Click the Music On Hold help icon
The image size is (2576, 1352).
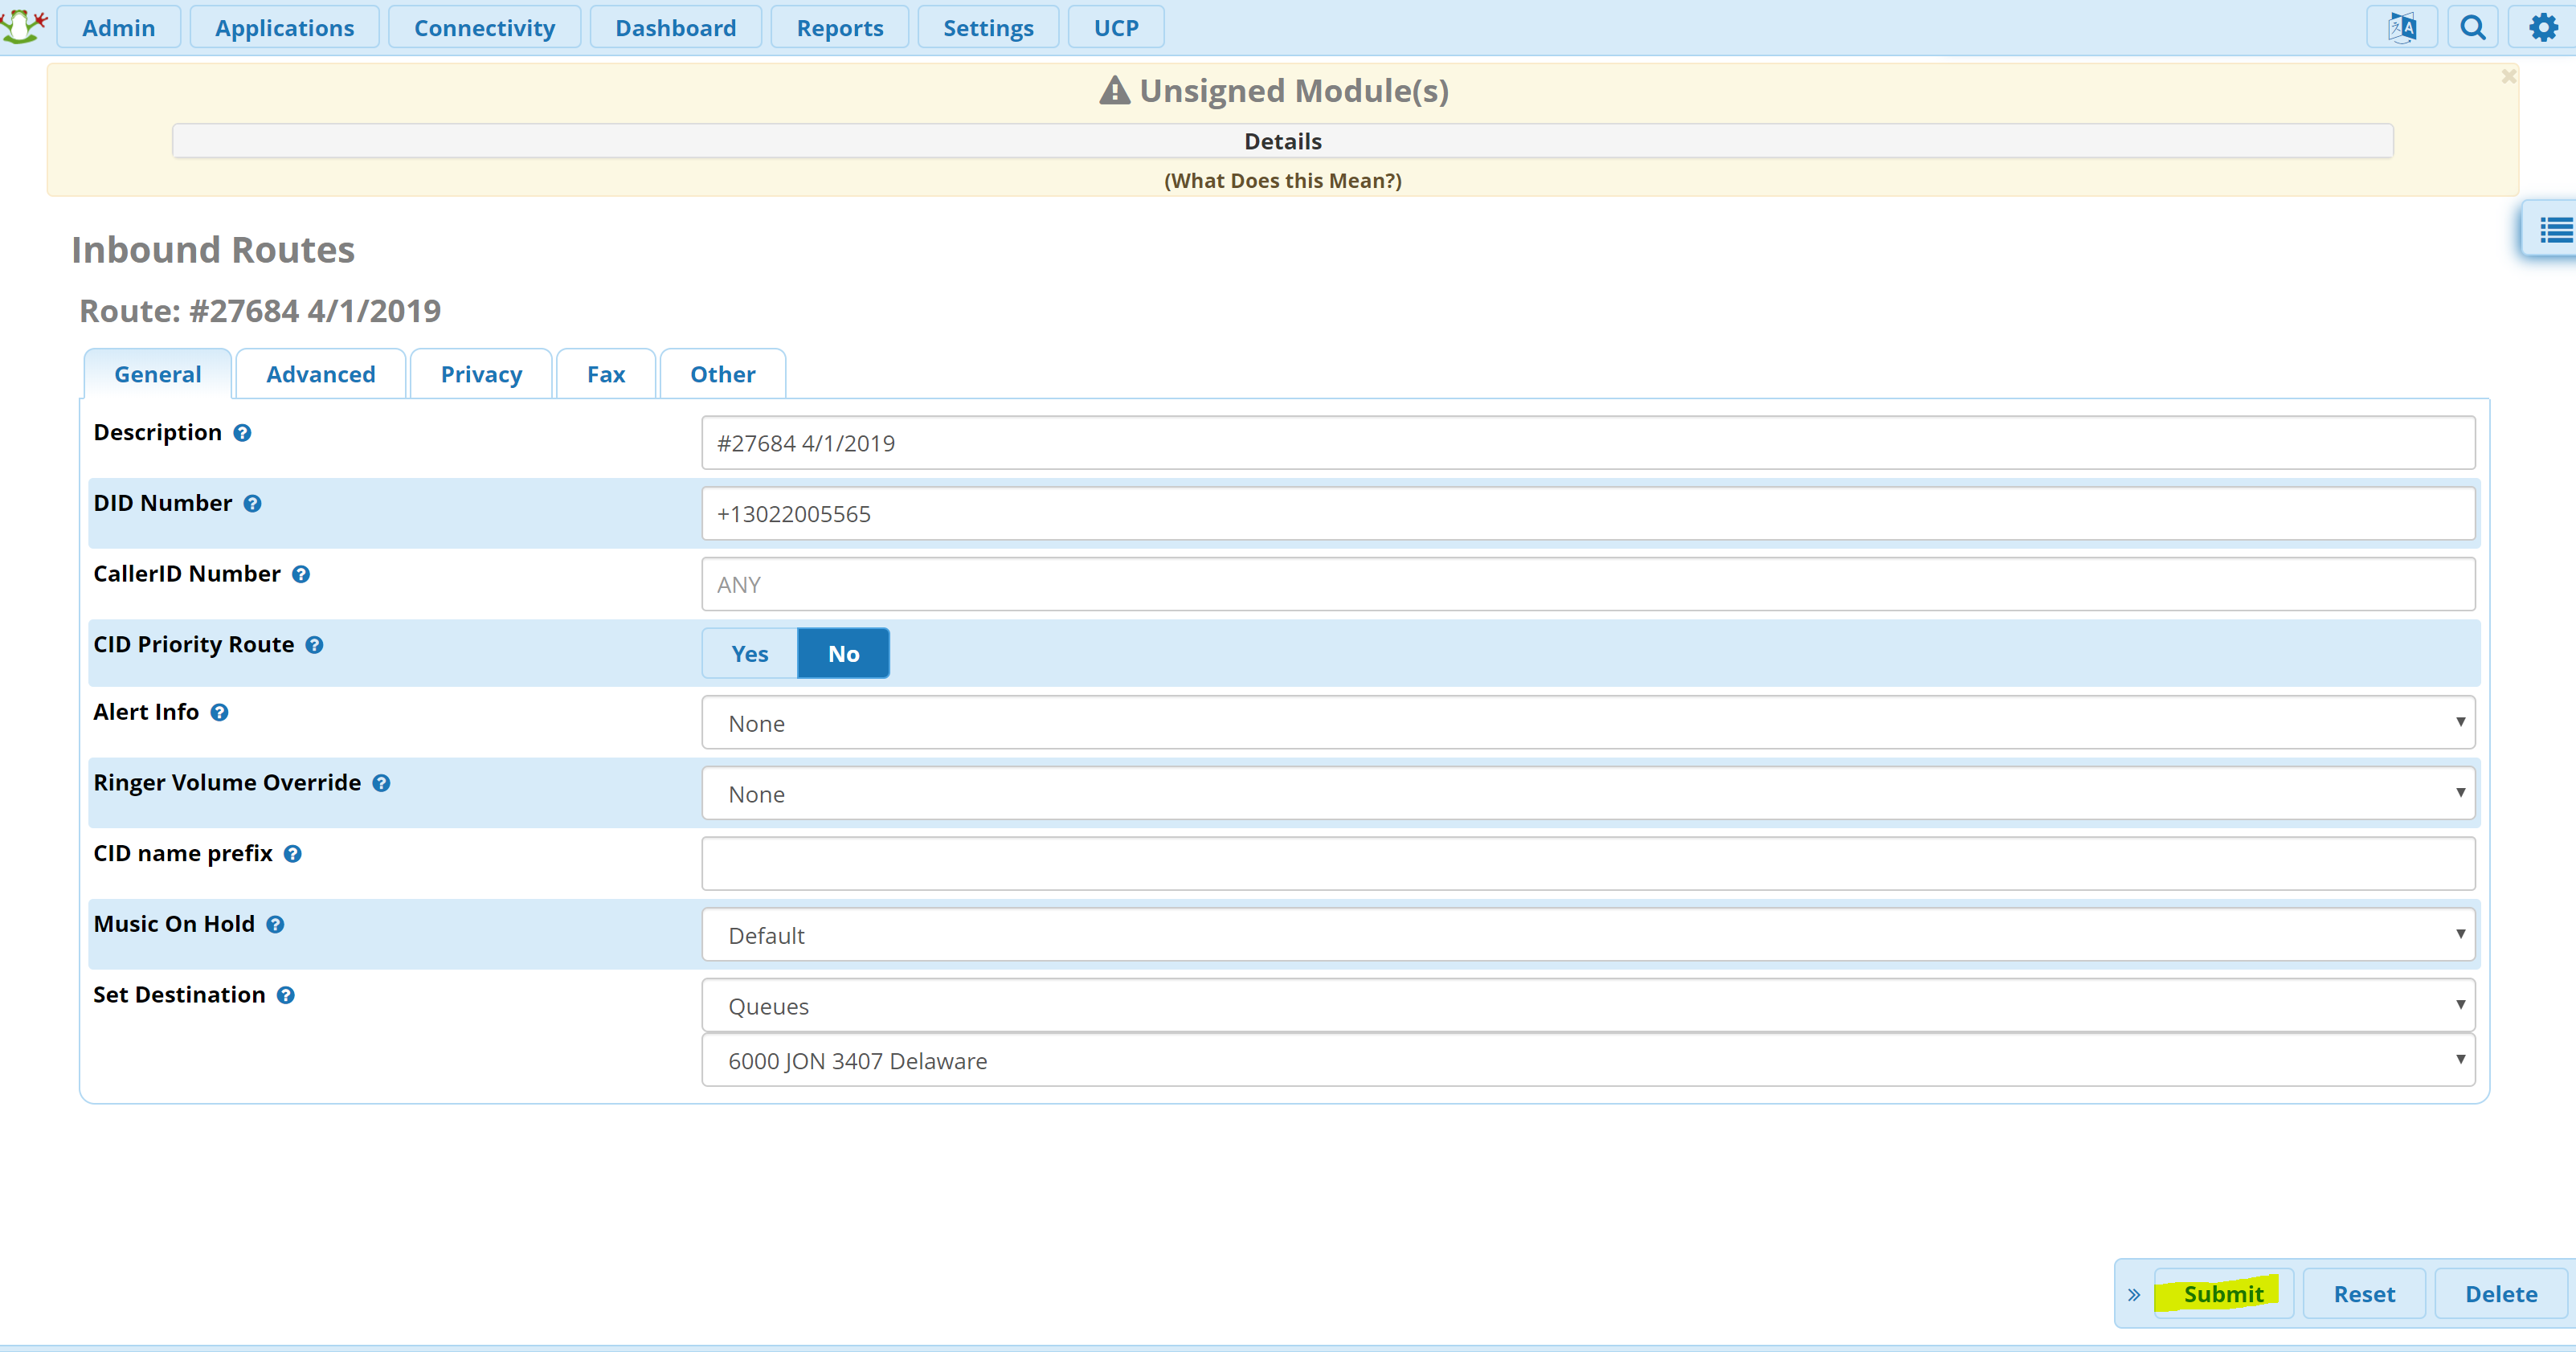click(x=276, y=925)
